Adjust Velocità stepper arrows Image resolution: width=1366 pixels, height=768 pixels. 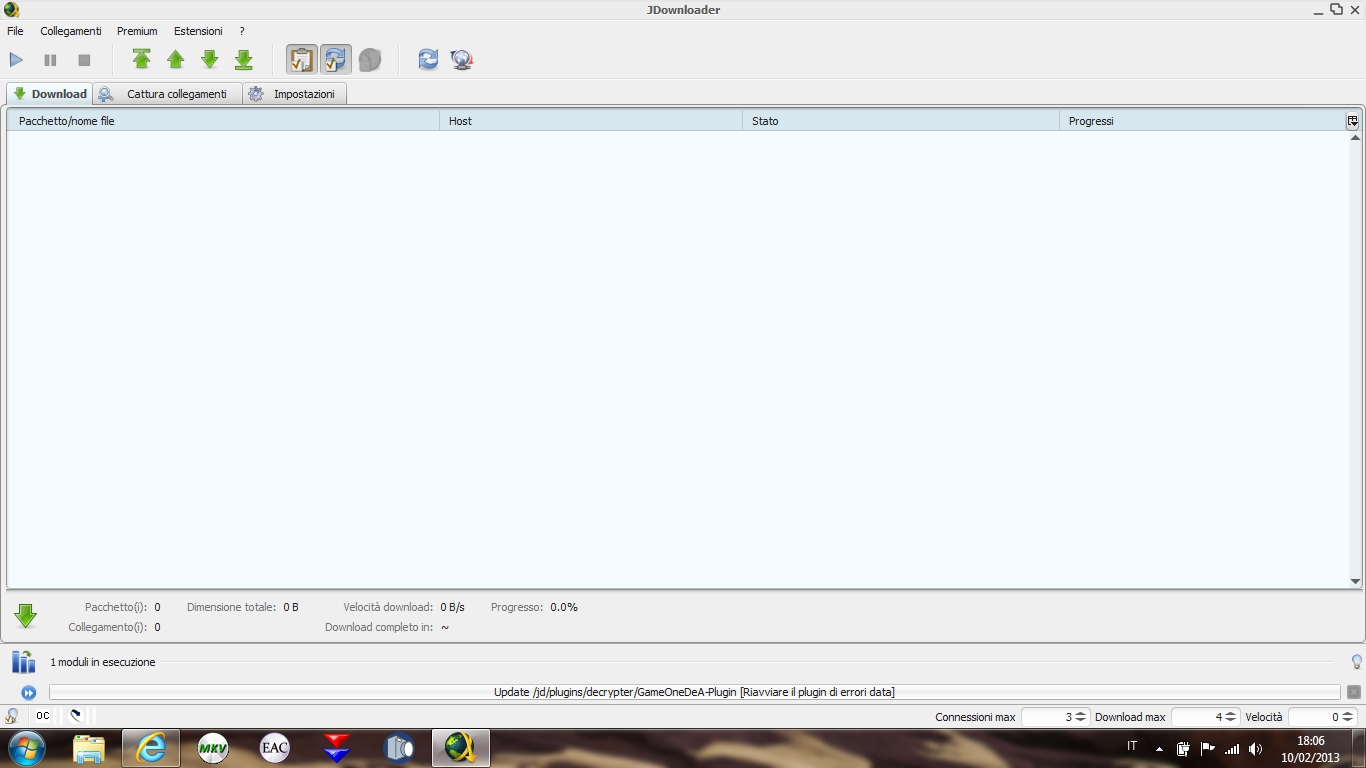pos(1348,717)
